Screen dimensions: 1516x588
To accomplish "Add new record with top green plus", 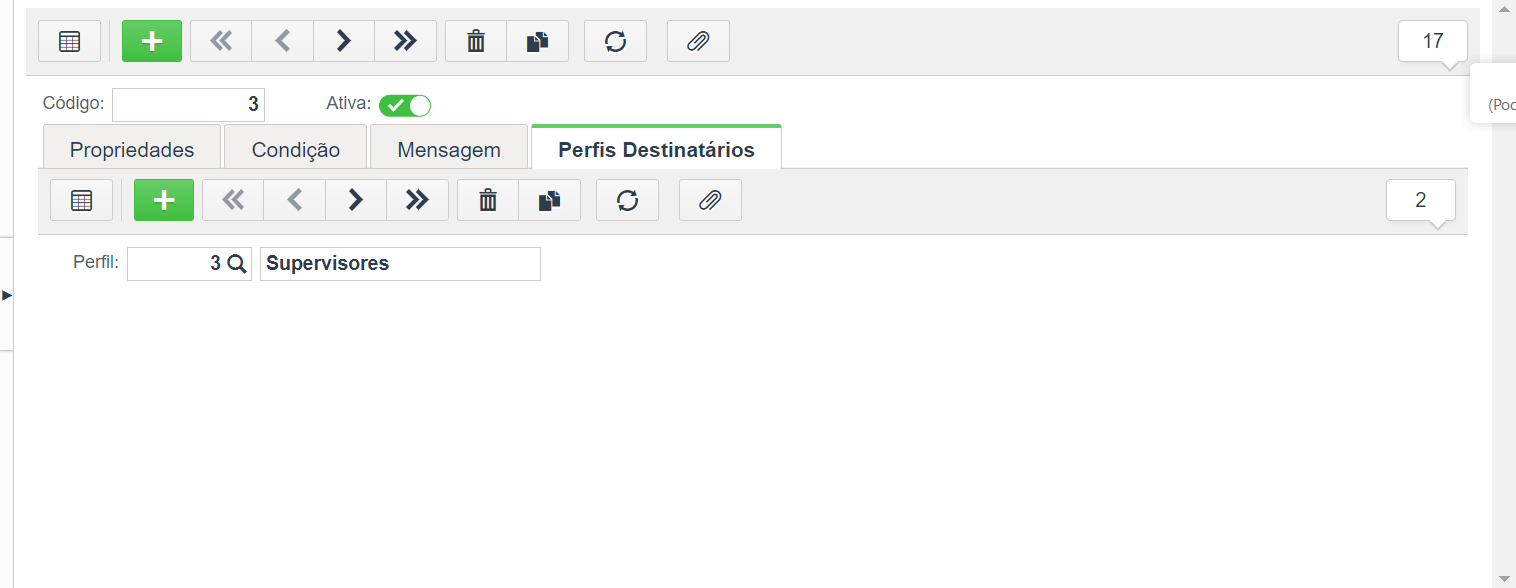I will click(x=152, y=41).
